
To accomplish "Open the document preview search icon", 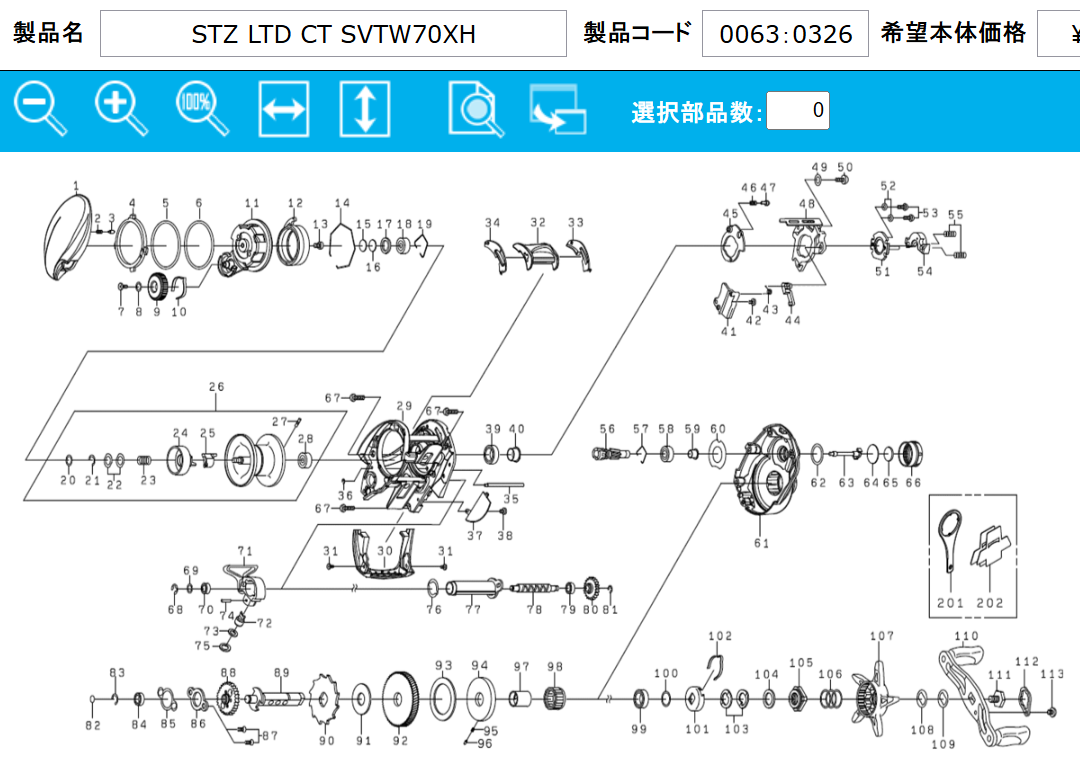I will click(476, 109).
